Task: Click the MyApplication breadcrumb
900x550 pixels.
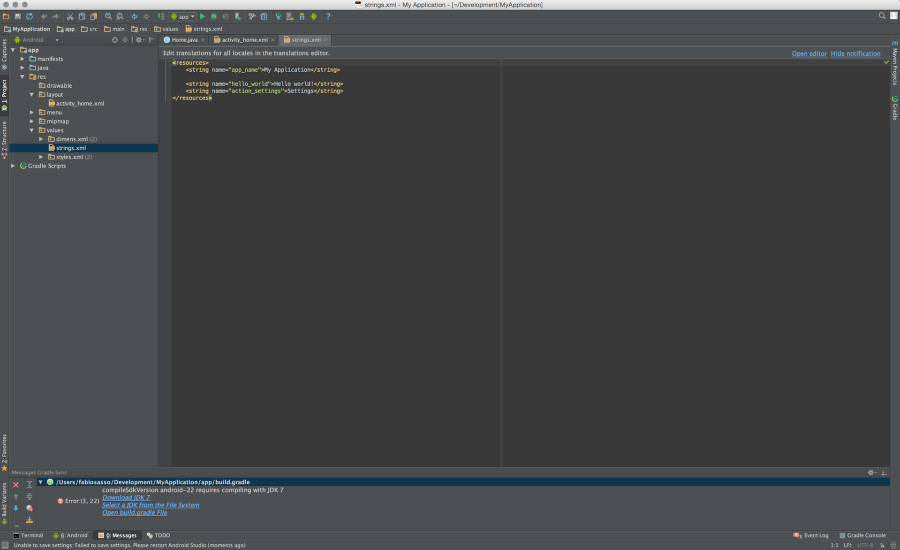Action: click(x=27, y=29)
